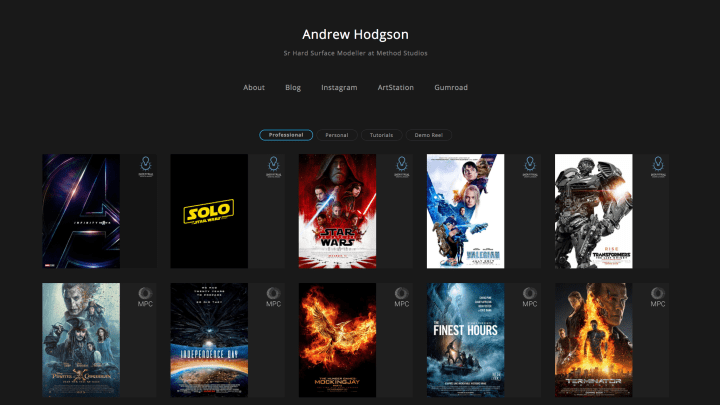The height and width of the screenshot is (405, 720).
Task: Open the Star Wars Last Jedi poster
Action: (338, 211)
